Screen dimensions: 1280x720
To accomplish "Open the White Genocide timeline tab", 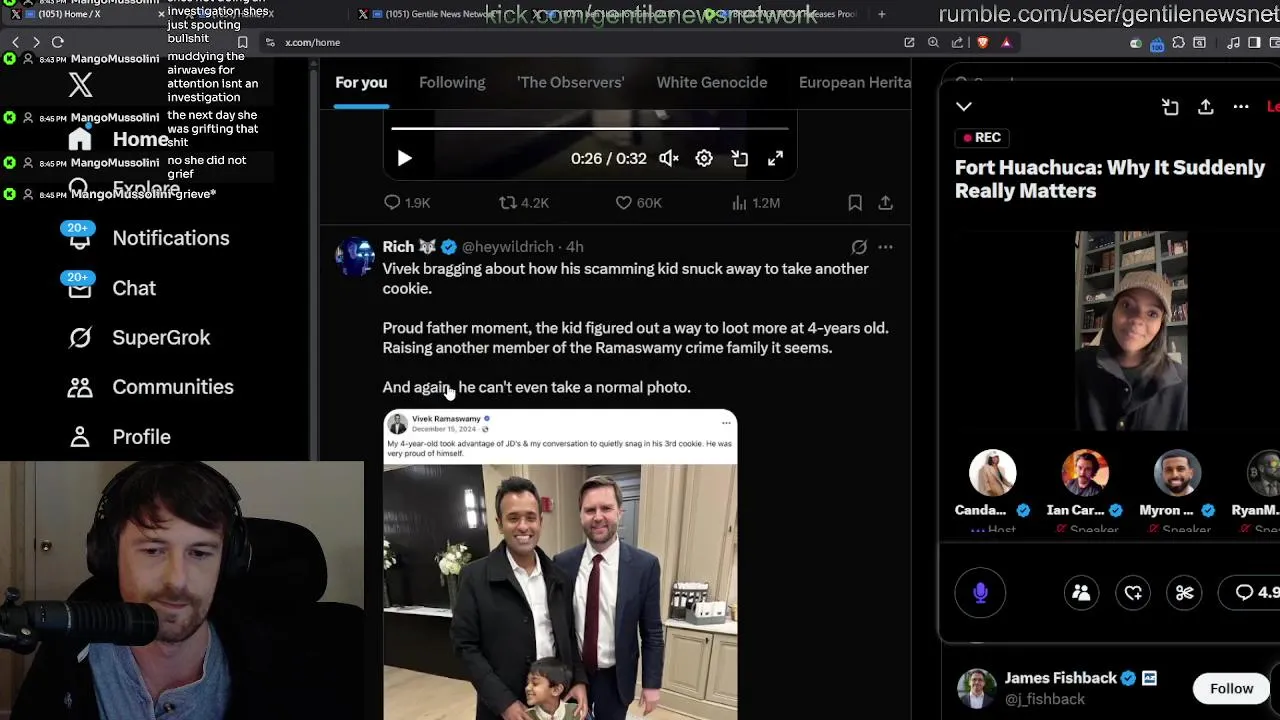I will (x=712, y=82).
